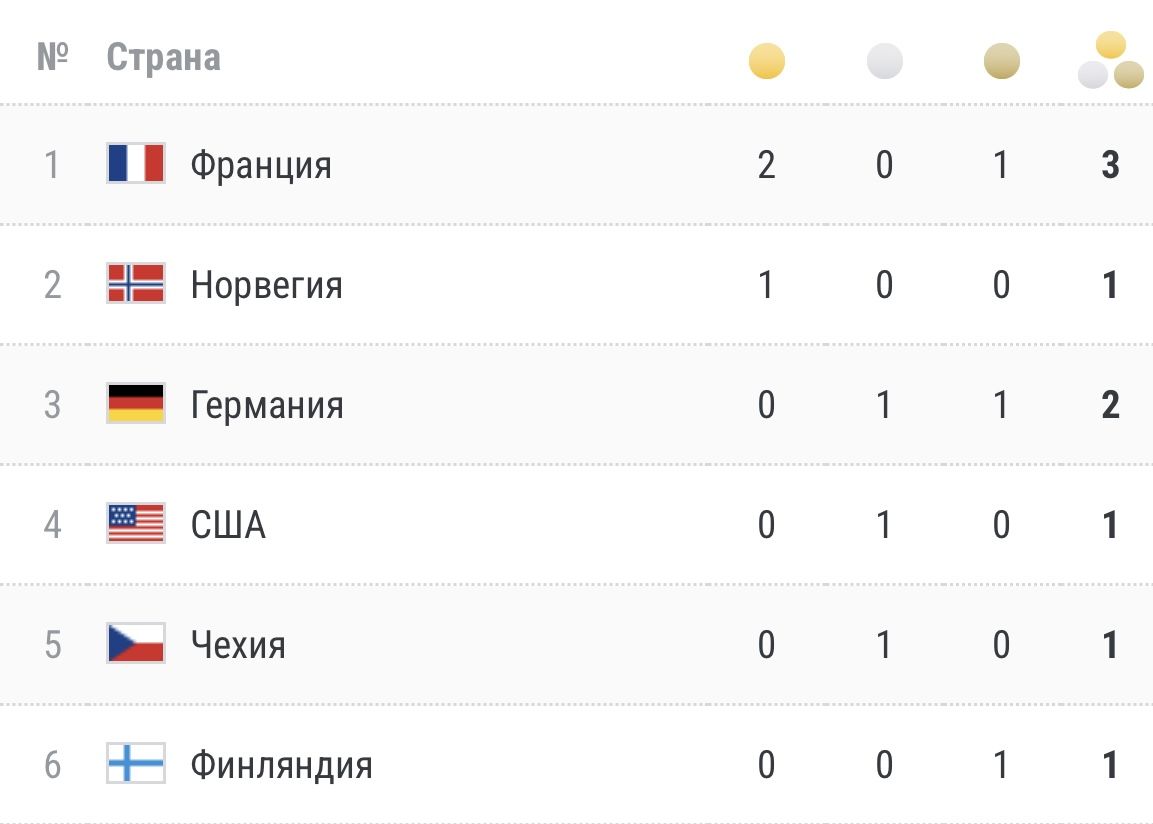Screen dimensions: 1153x824
Task: Click the bronze medal column icon
Action: (x=1002, y=60)
